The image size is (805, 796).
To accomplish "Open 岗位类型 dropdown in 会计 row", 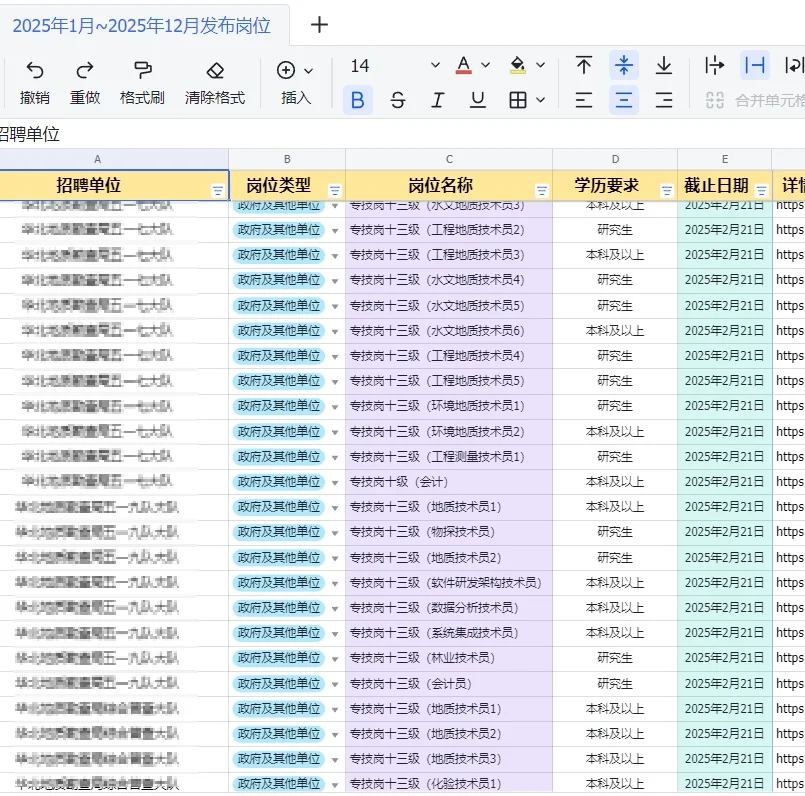I will point(335,483).
